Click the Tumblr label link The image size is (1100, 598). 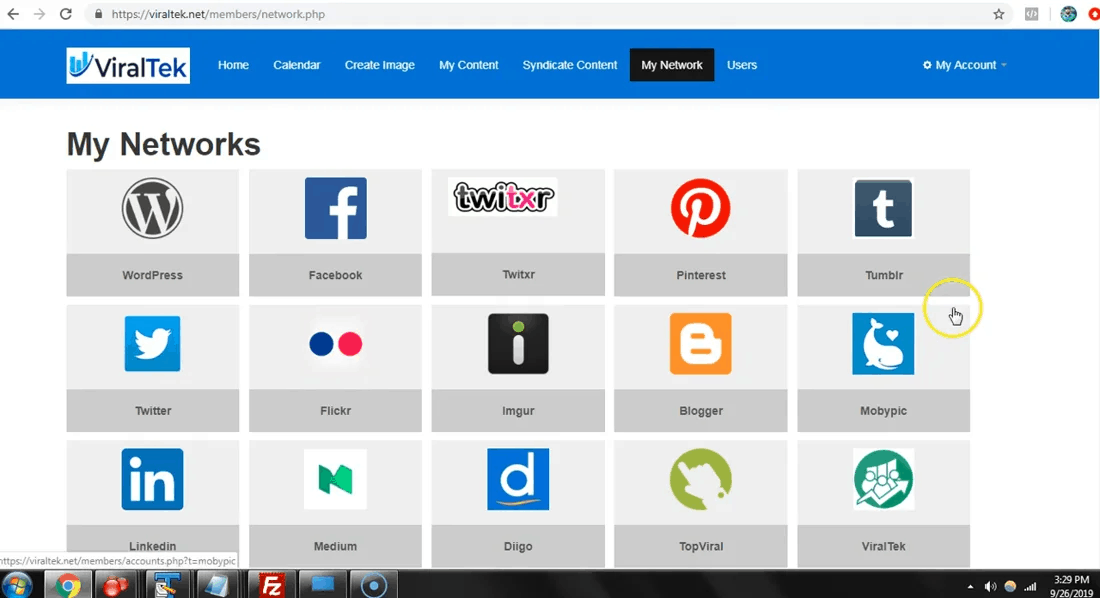tap(884, 275)
